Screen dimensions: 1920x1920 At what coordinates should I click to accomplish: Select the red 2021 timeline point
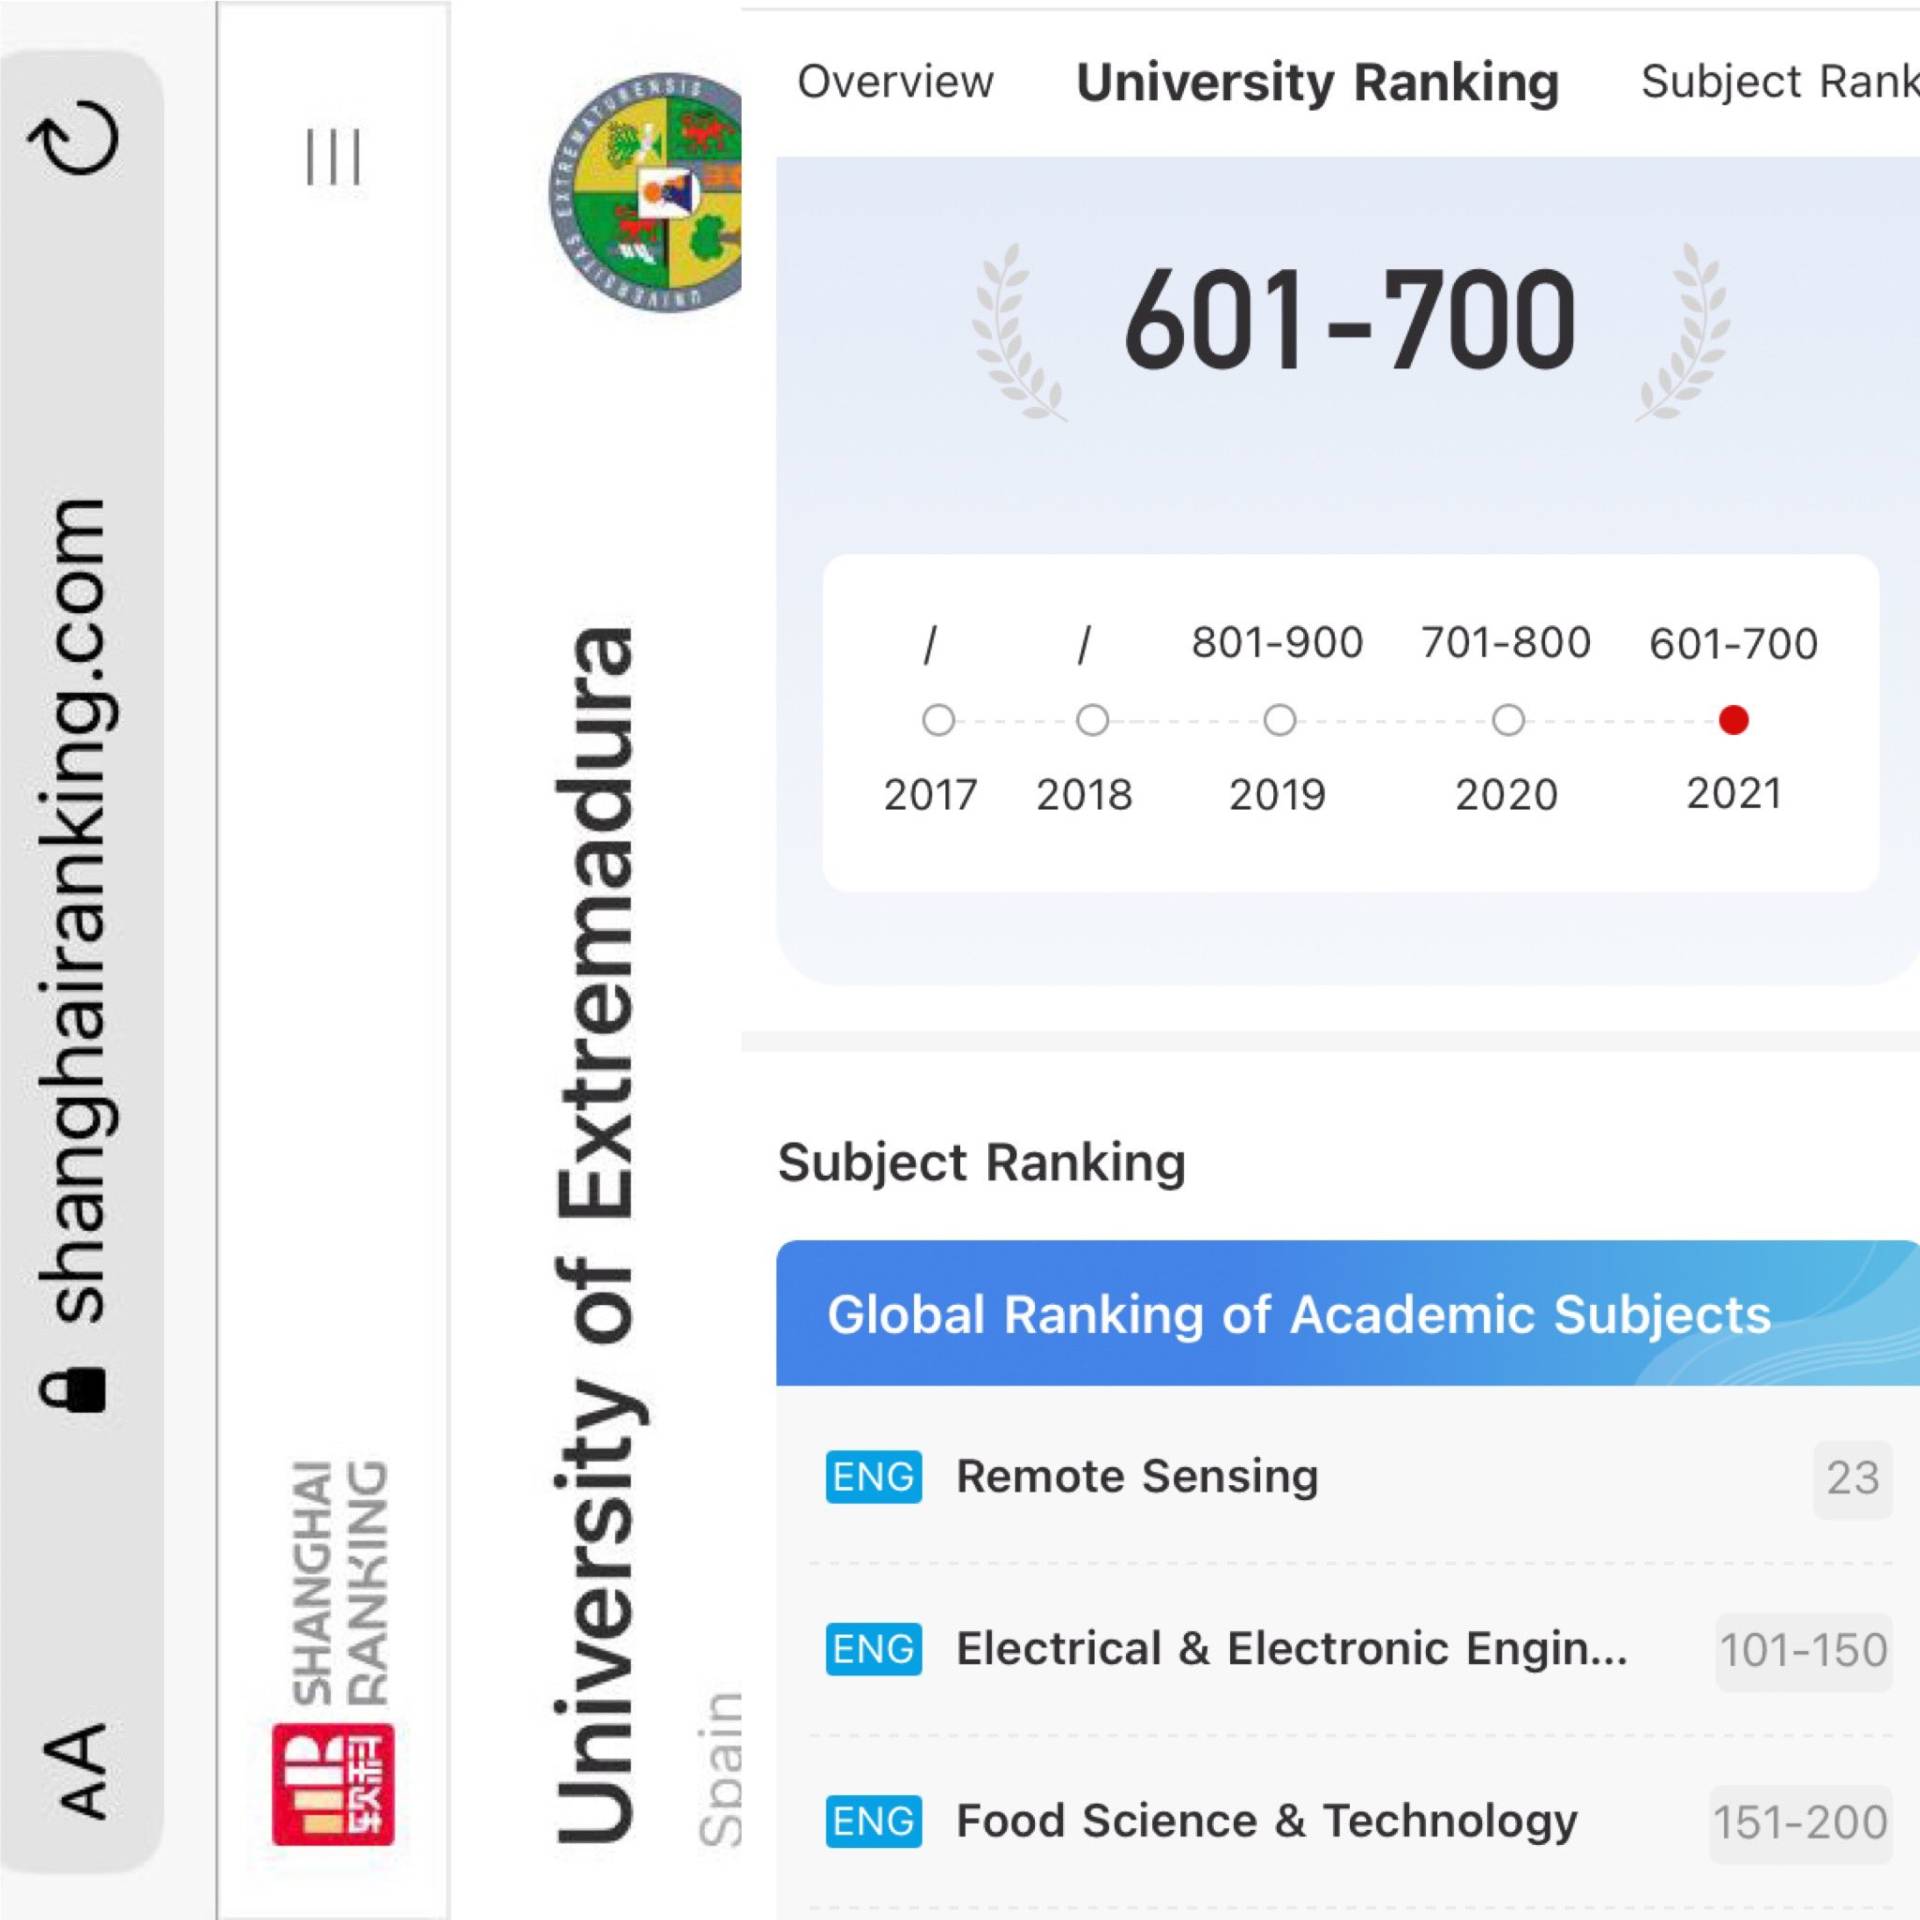pyautogui.click(x=1733, y=720)
